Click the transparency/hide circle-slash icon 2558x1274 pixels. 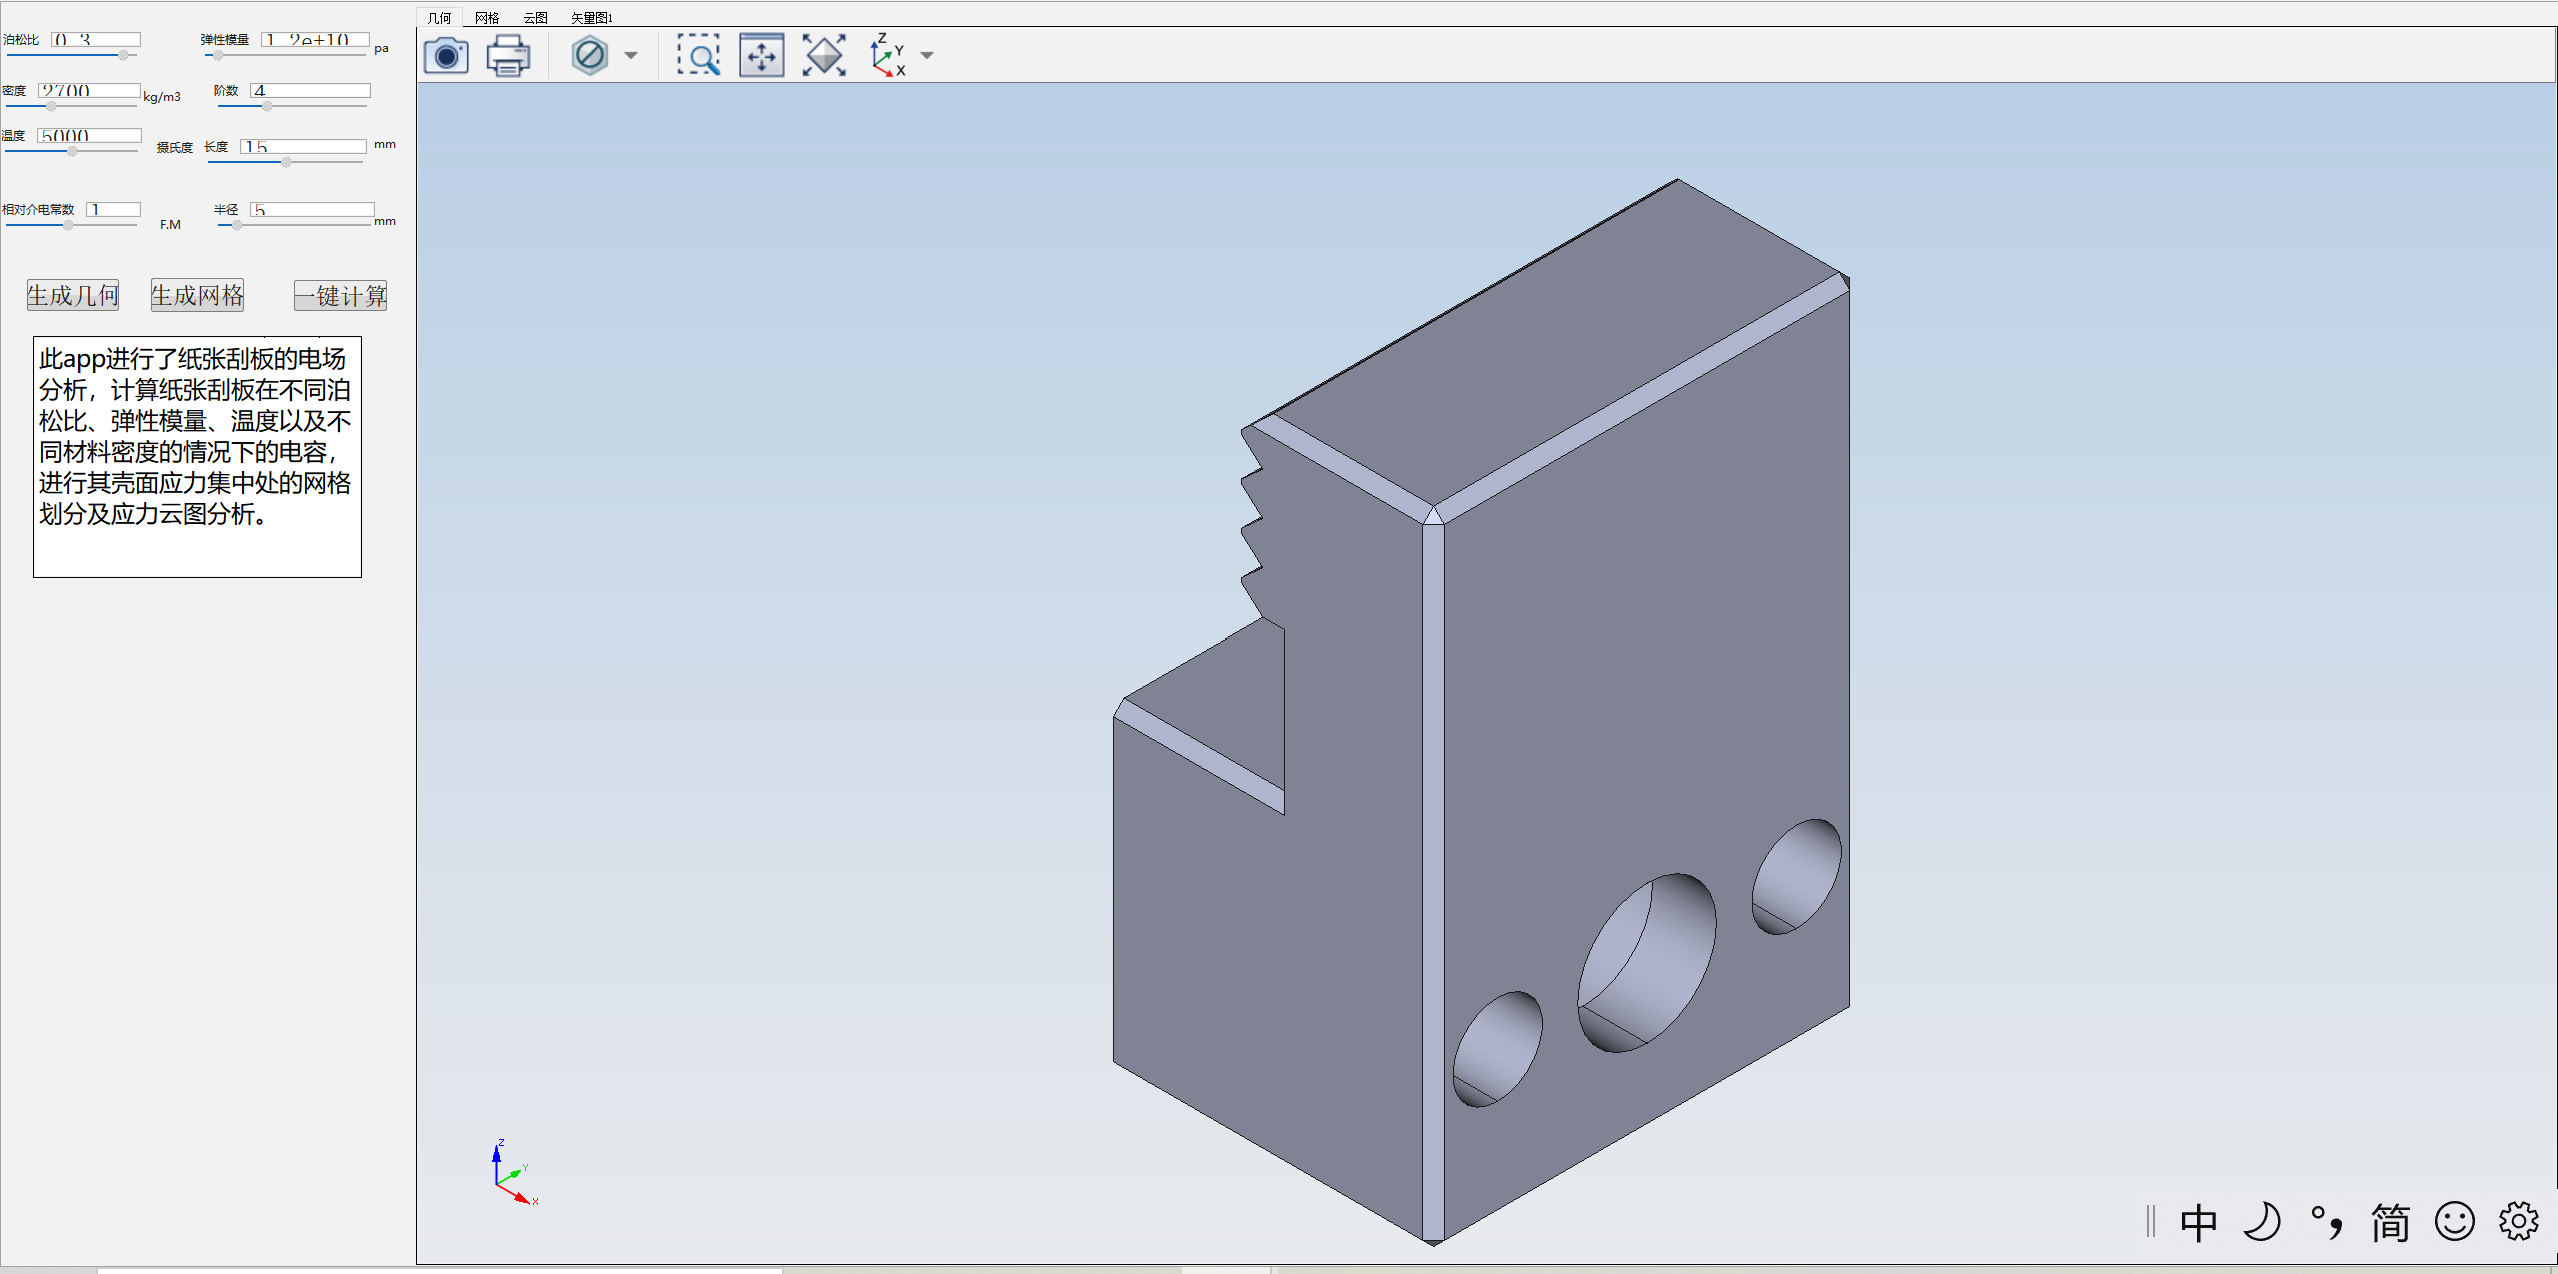pyautogui.click(x=590, y=55)
